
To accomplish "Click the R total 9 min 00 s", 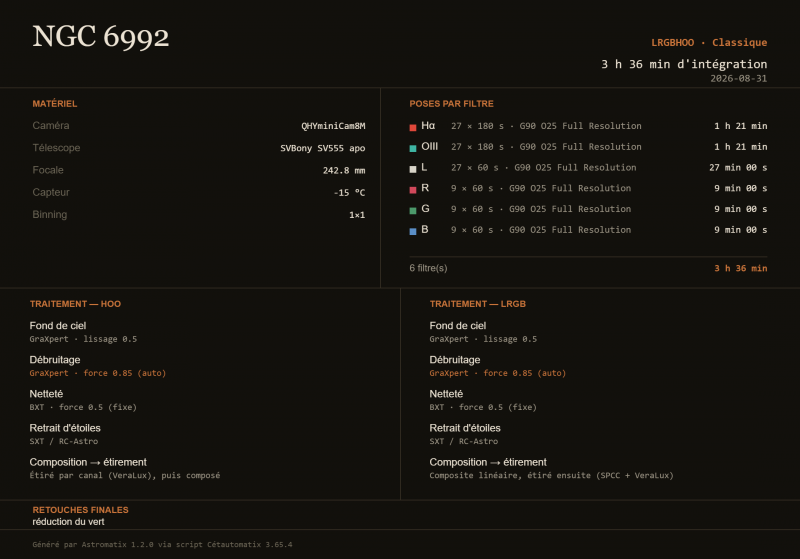I will point(741,189).
